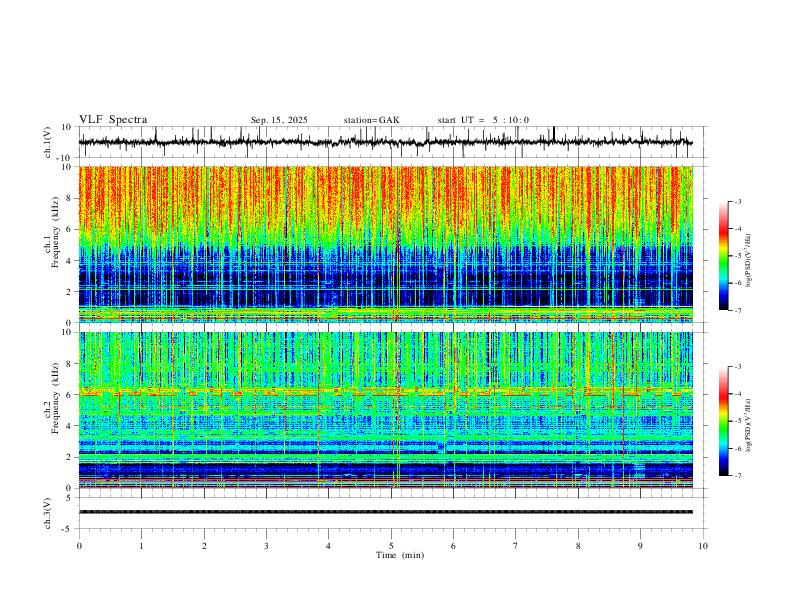Click the ch.1 spectrogram plot
Viewport: 792px width, 612px height.
[385, 244]
